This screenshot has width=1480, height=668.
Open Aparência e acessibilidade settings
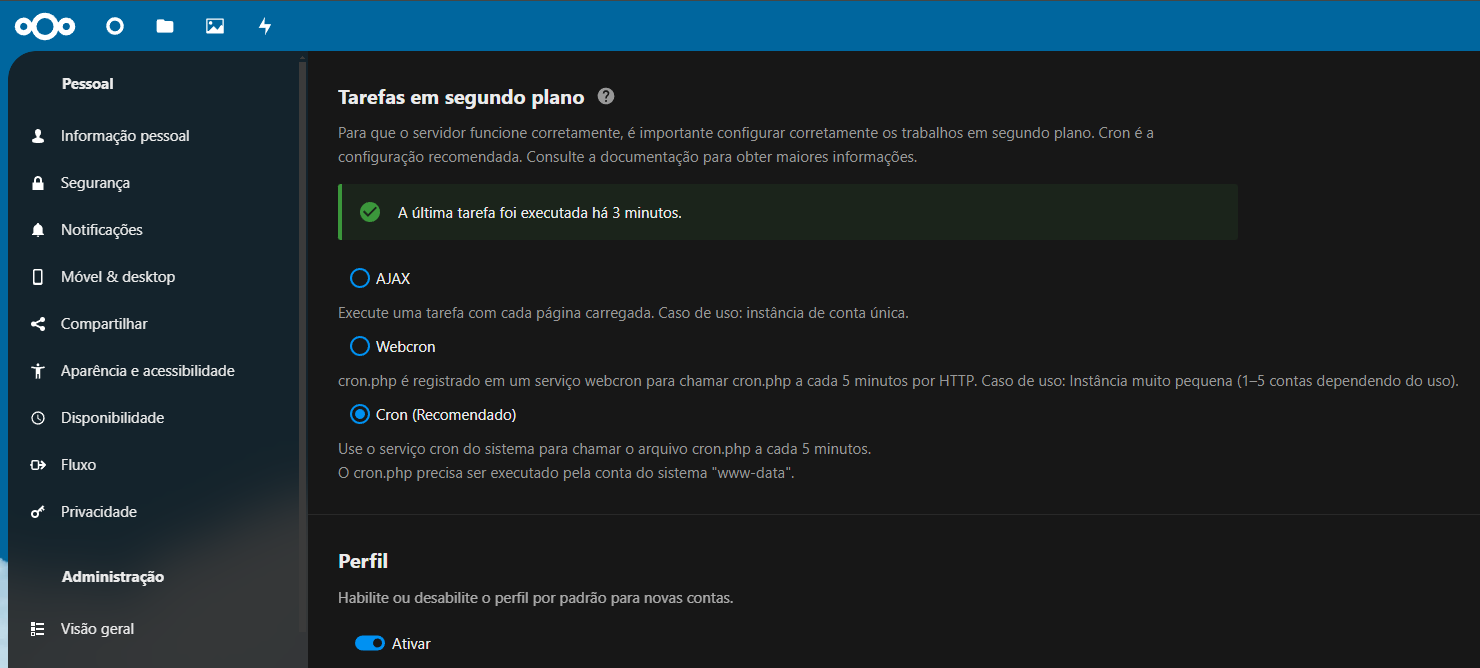tap(147, 371)
